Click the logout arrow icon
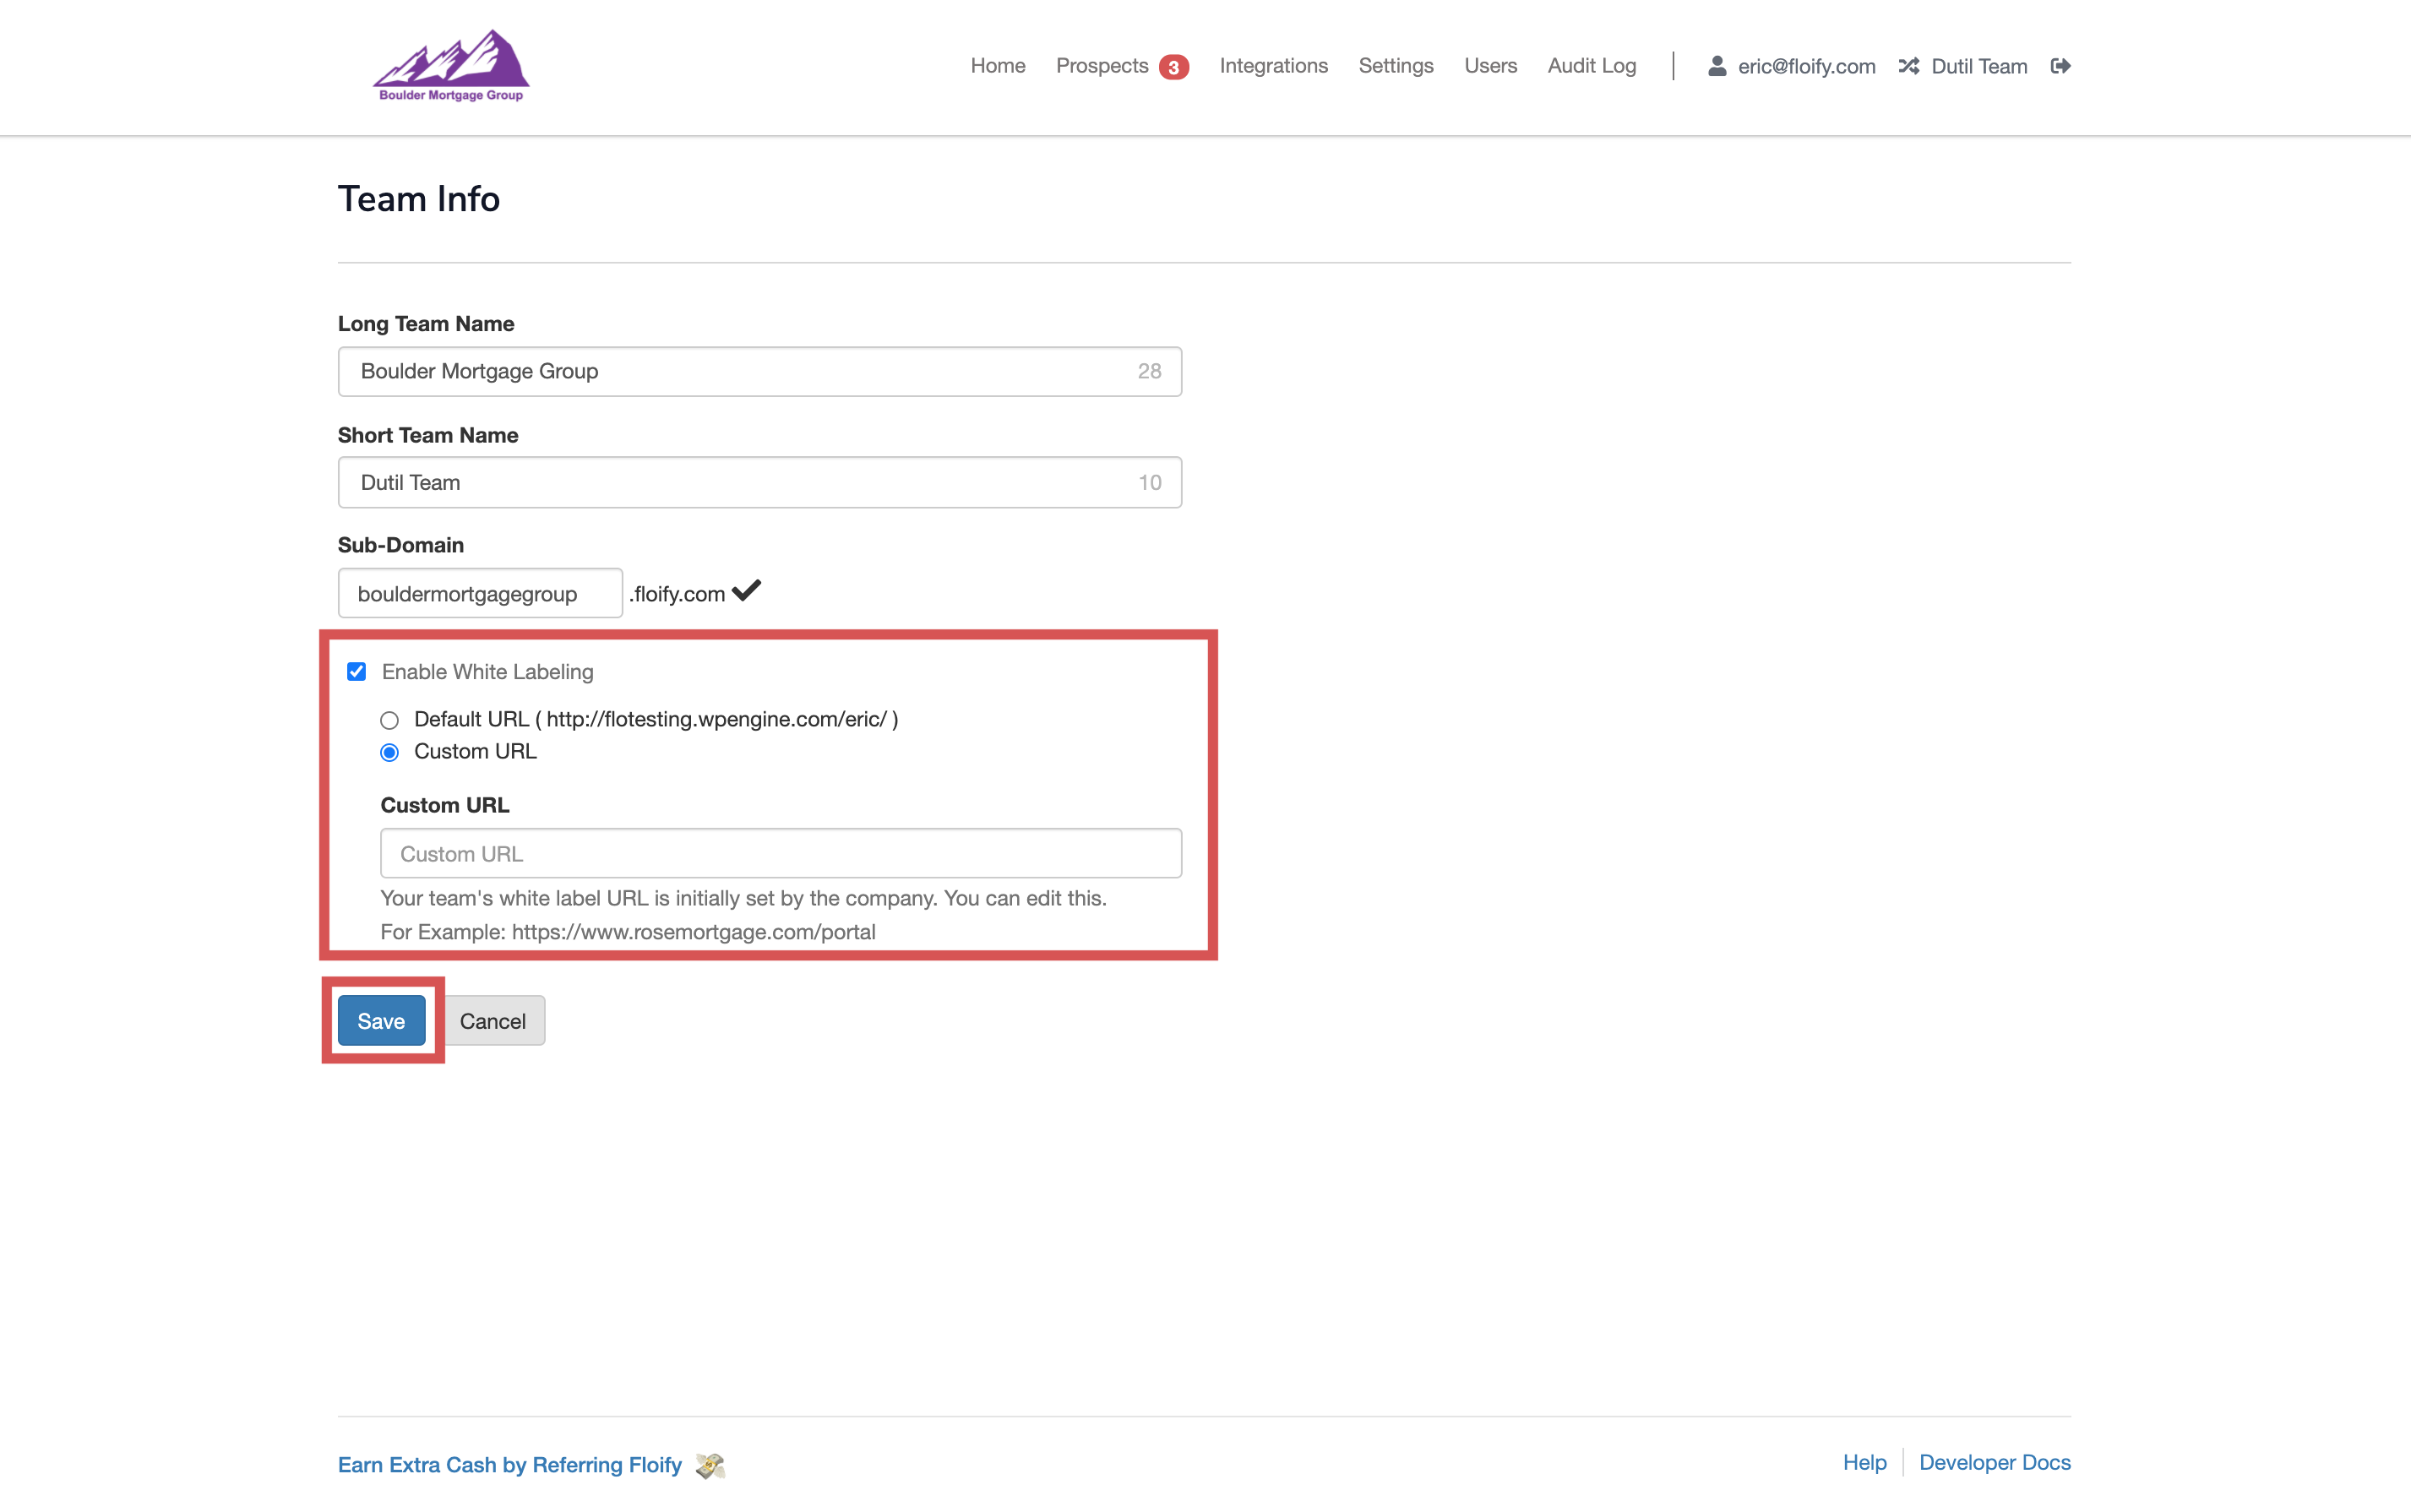The image size is (2411, 1512). click(x=2060, y=66)
